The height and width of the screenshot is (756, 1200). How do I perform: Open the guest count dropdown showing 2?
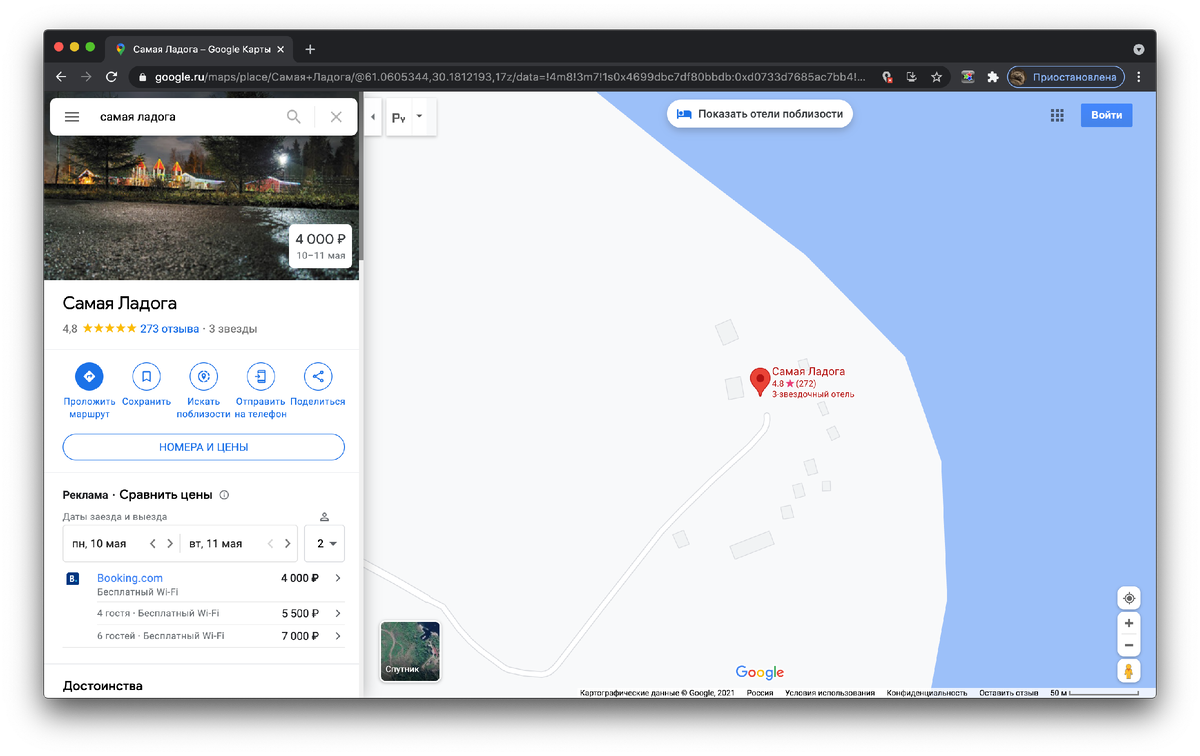[325, 544]
